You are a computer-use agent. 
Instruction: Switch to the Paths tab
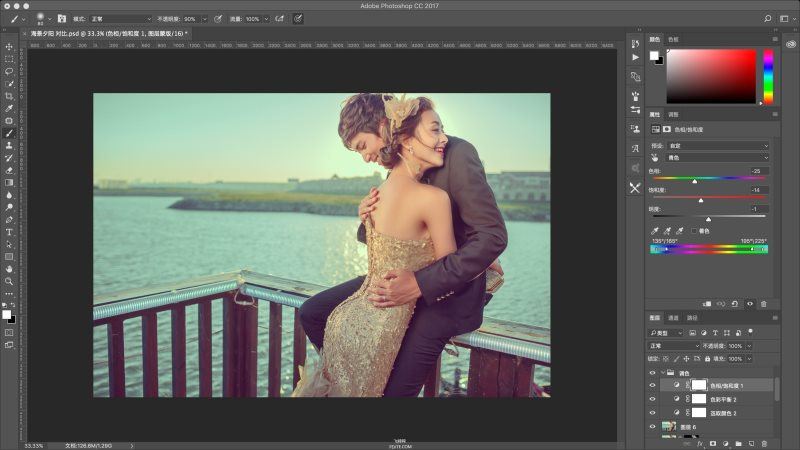pos(692,318)
